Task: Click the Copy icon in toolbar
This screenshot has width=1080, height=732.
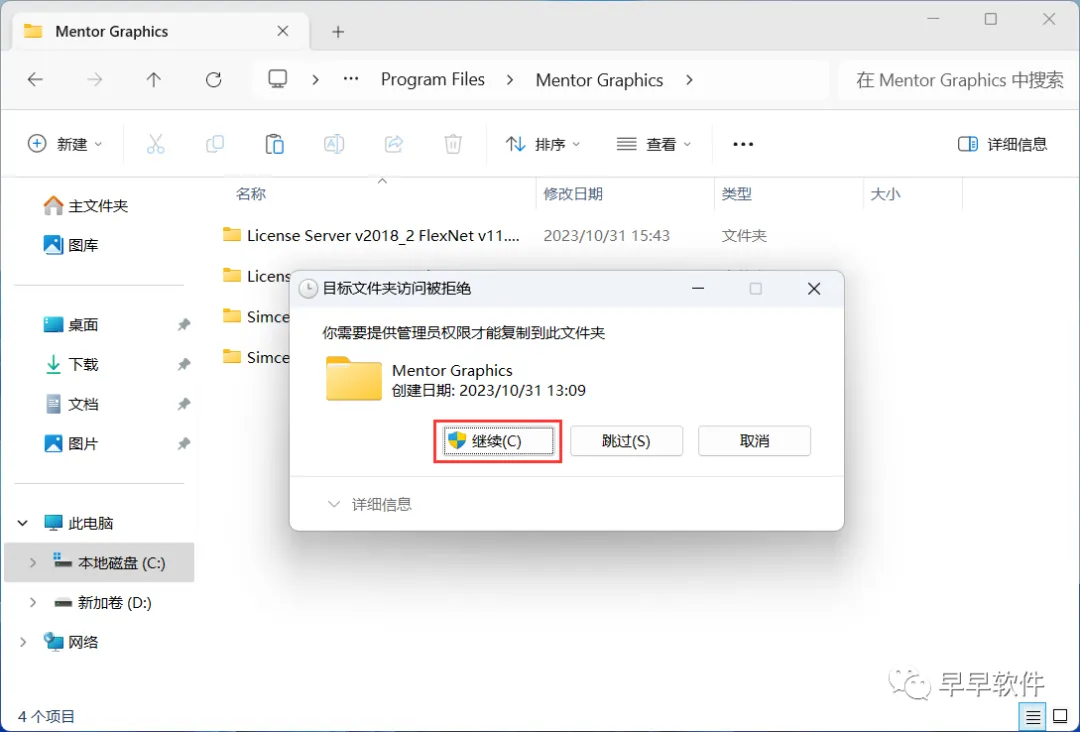Action: pyautogui.click(x=215, y=144)
